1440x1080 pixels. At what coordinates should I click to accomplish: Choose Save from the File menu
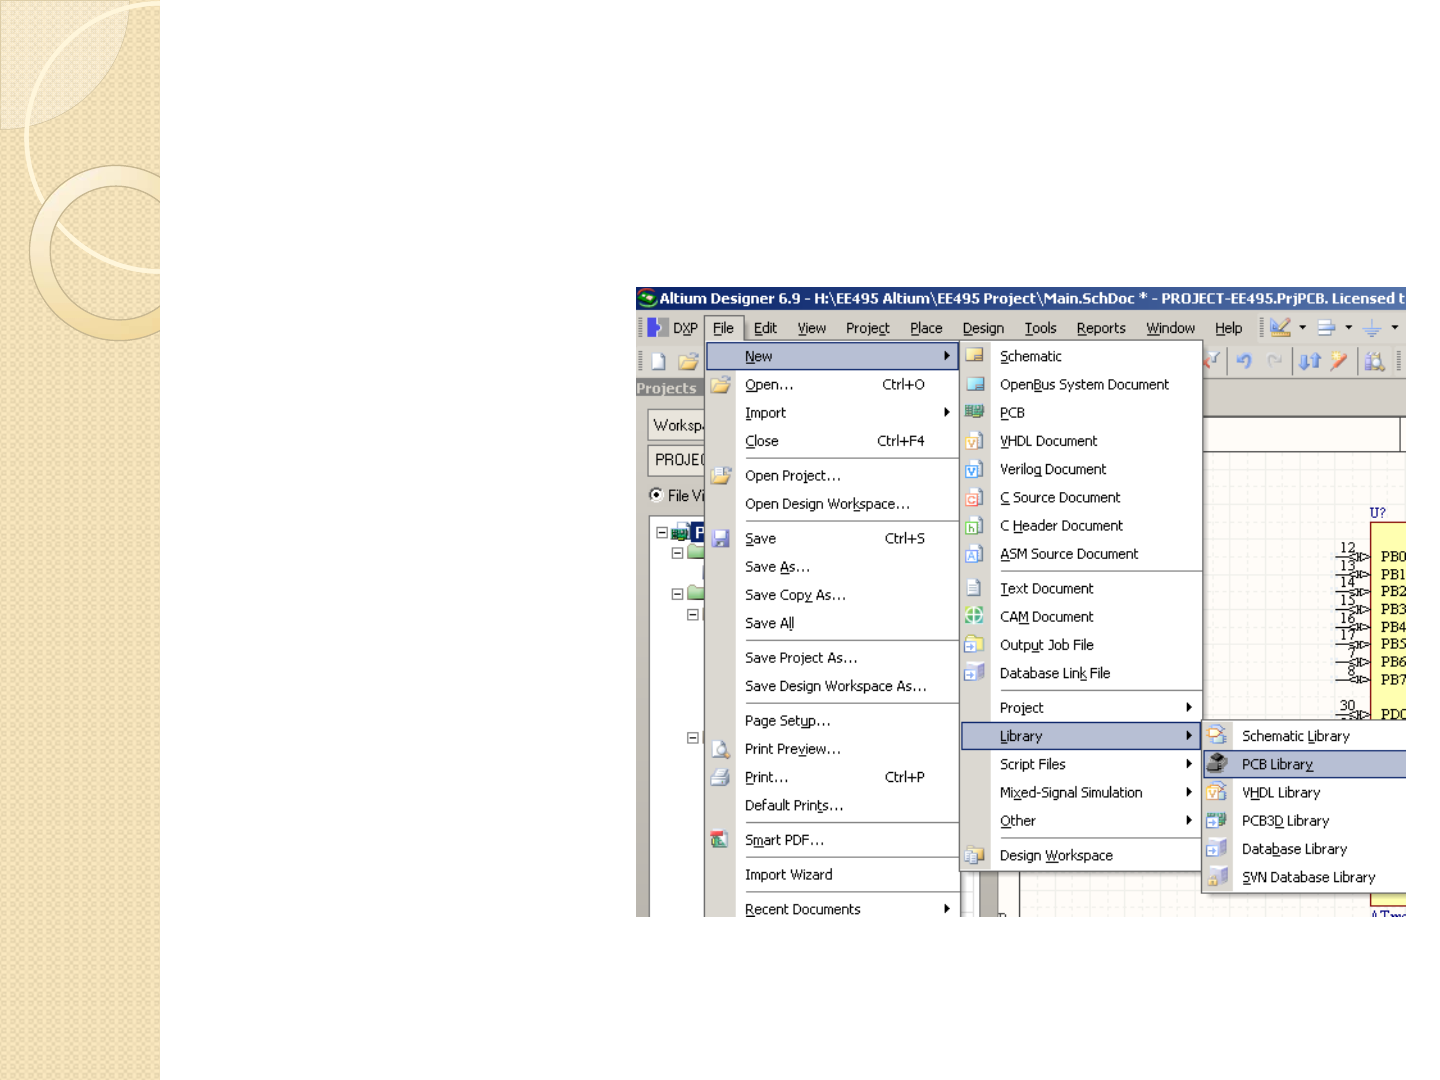click(832, 539)
